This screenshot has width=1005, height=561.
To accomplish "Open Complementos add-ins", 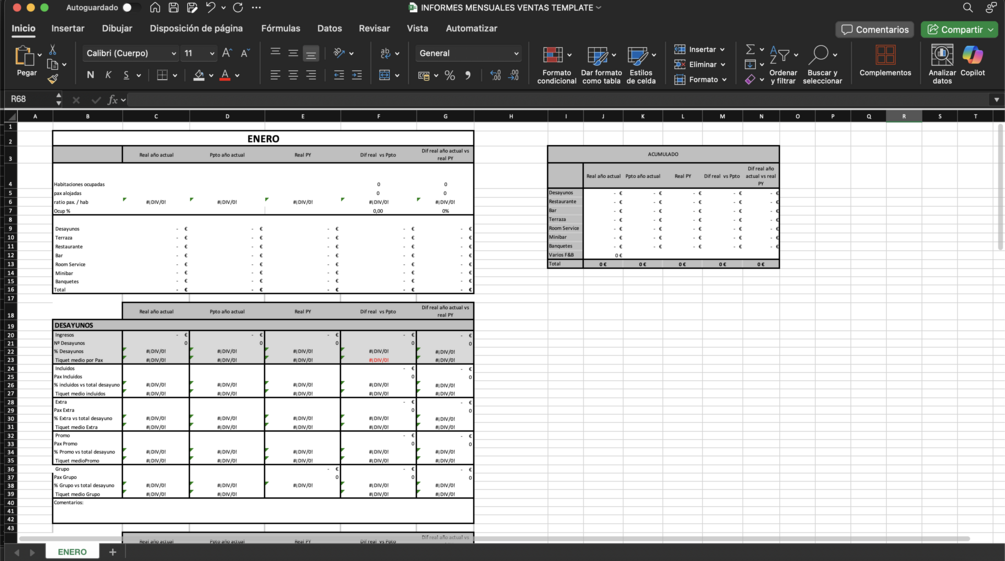I will tap(885, 60).
